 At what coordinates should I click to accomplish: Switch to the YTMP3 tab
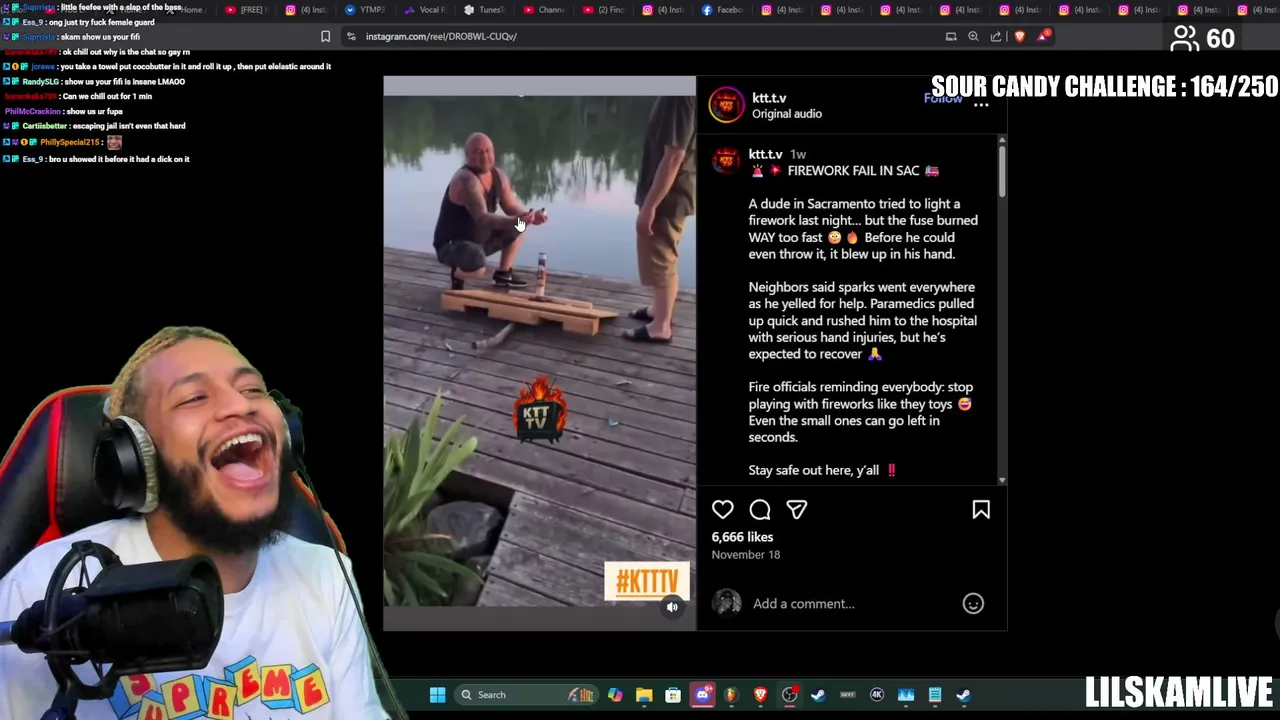point(366,10)
